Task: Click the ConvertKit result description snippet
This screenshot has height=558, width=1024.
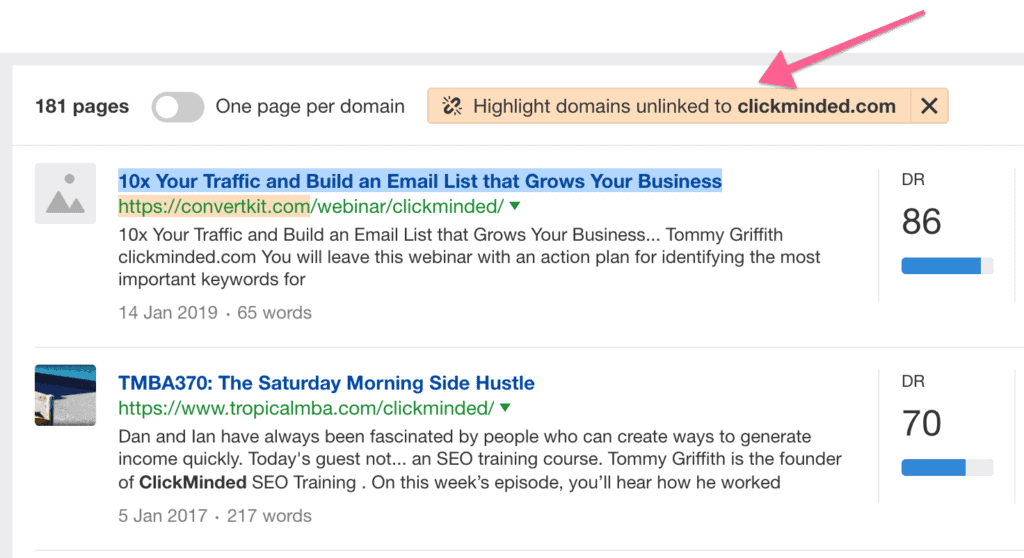Action: point(468,257)
